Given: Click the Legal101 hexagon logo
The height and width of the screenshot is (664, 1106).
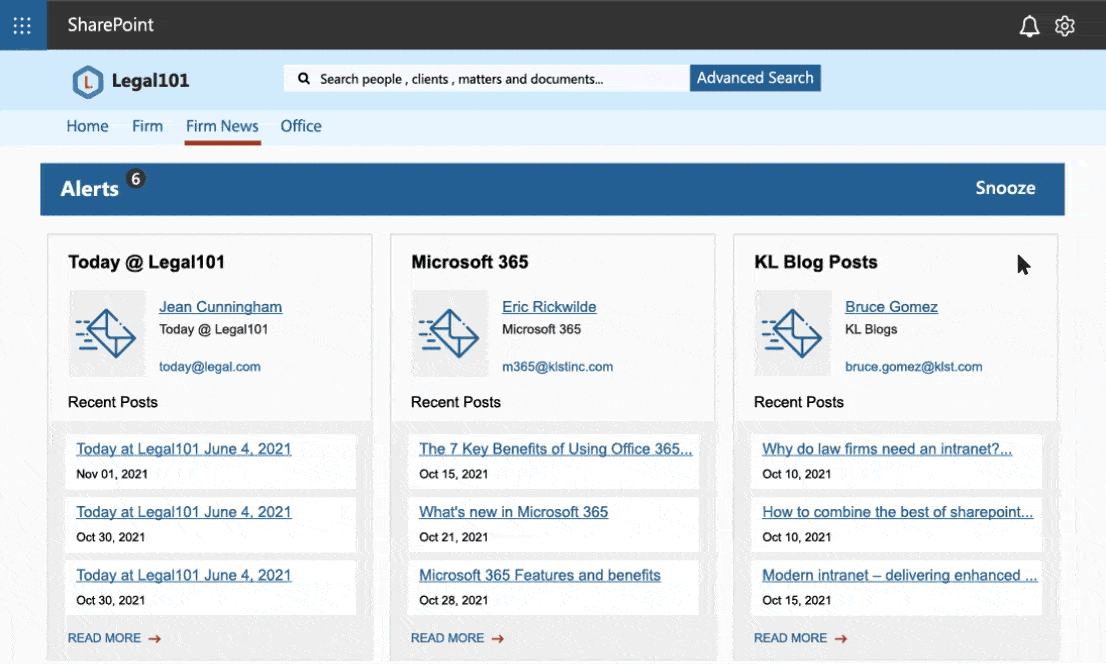Looking at the screenshot, I should (x=87, y=82).
